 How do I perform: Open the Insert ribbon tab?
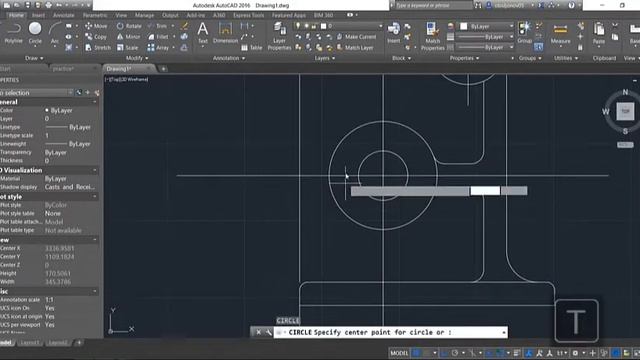click(x=39, y=15)
